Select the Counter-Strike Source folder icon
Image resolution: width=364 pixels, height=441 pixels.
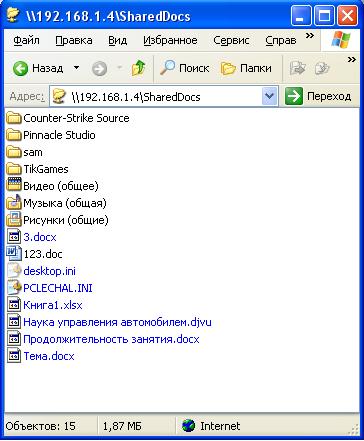coord(14,118)
